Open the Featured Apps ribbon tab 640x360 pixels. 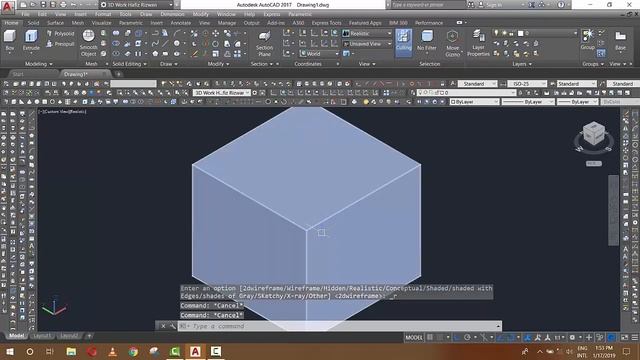pyautogui.click(x=365, y=23)
